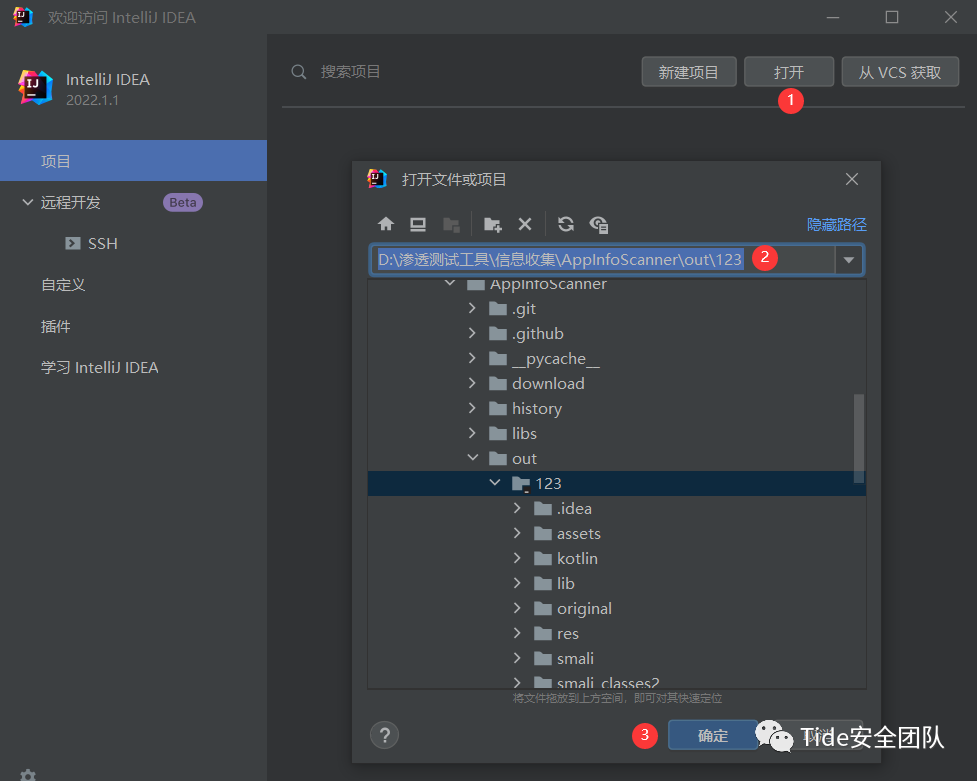The height and width of the screenshot is (781, 977).
Task: Select the .idea folder row
Action: point(616,509)
